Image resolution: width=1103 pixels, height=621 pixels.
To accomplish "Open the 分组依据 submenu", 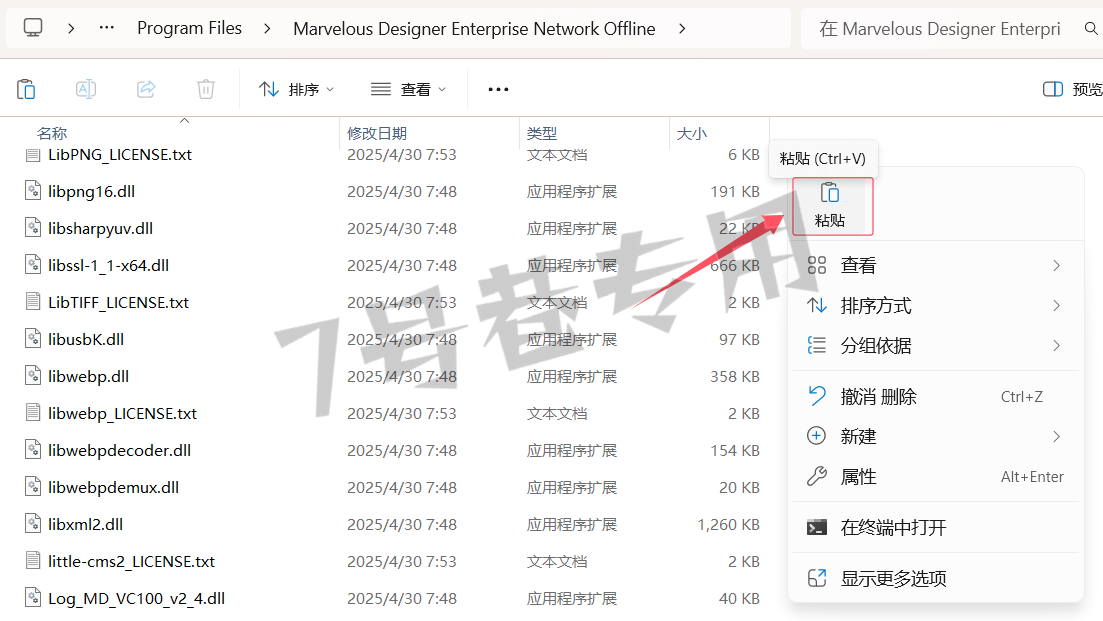I will click(936, 345).
